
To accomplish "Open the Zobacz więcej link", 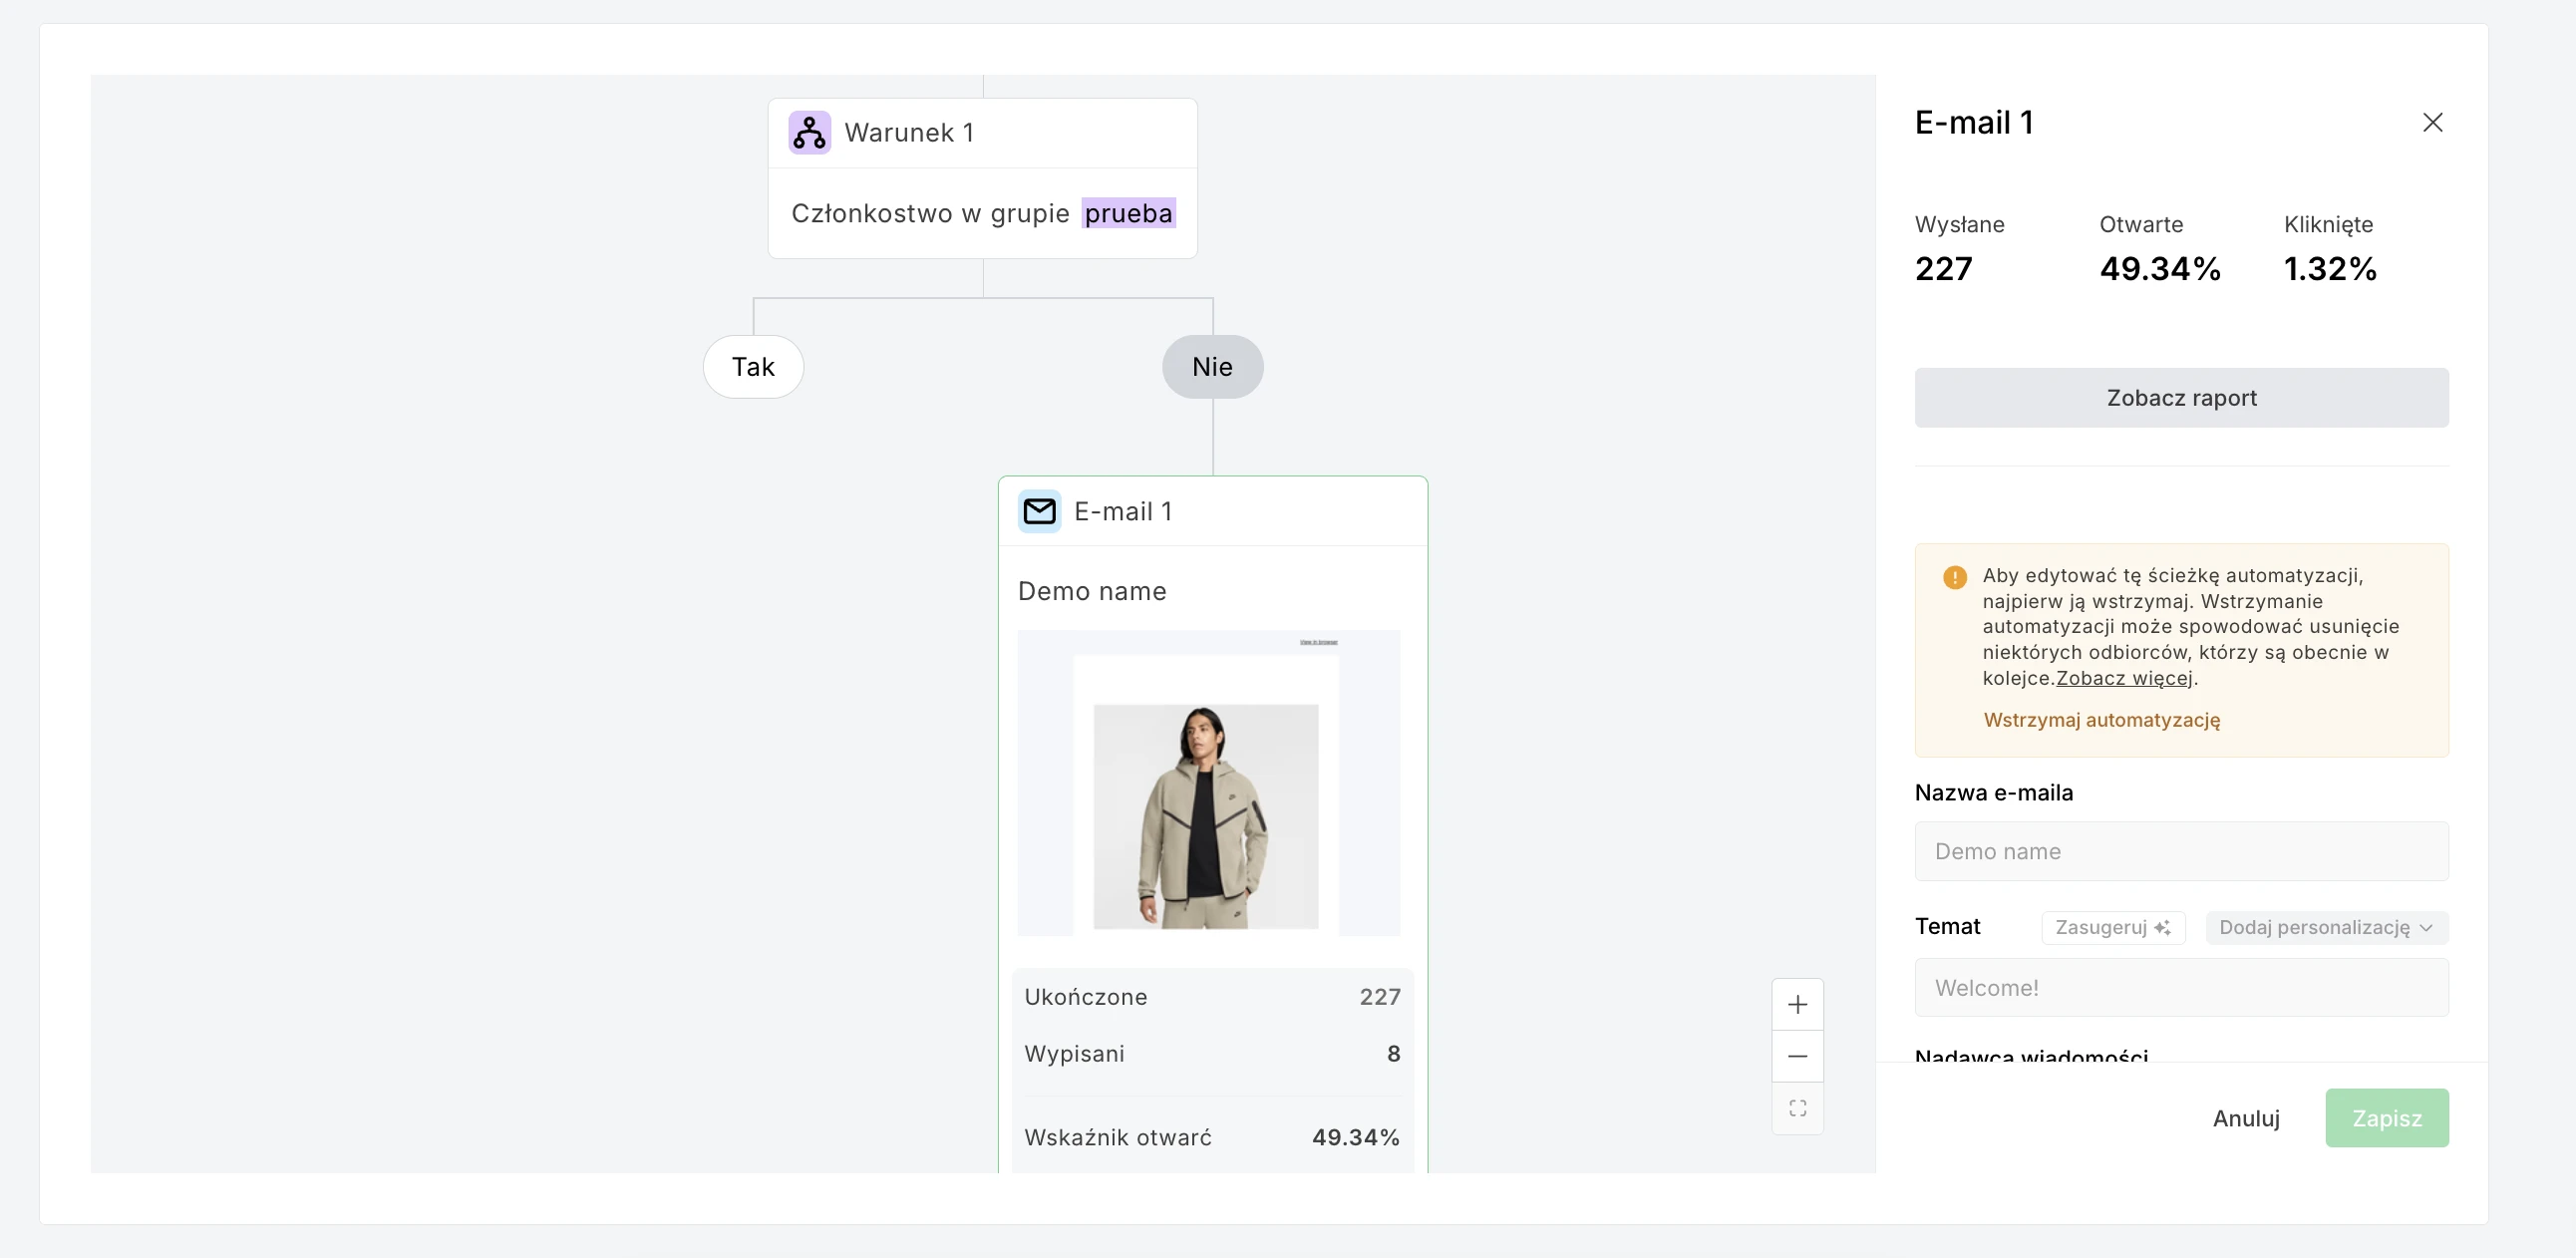I will [2124, 678].
